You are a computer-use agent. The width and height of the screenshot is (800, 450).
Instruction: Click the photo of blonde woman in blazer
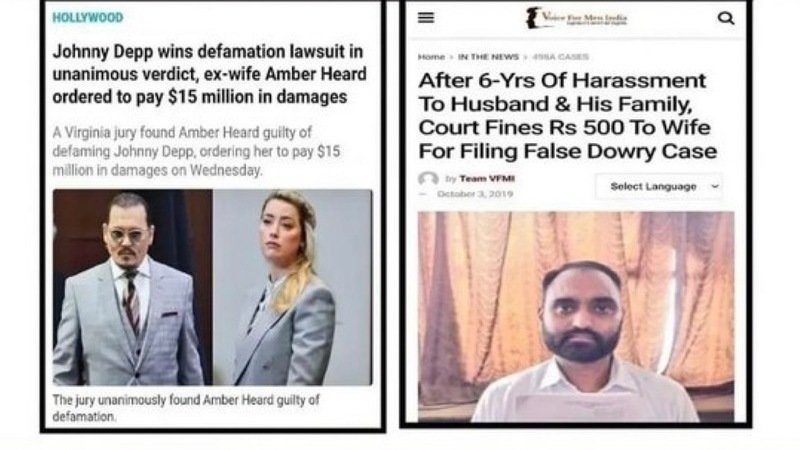click(x=292, y=287)
